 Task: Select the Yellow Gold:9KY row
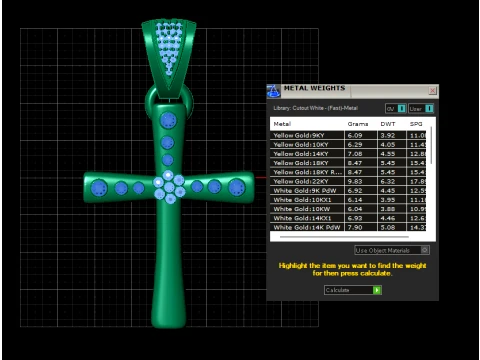pos(348,135)
